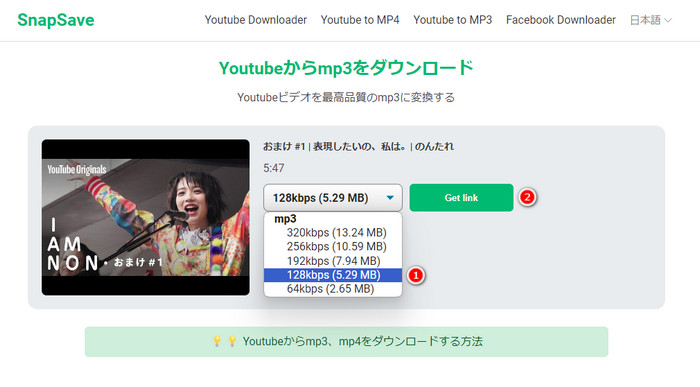Pick the 192kbps (7.94 MB) option
Image resolution: width=700 pixels, height=387 pixels.
(x=333, y=261)
